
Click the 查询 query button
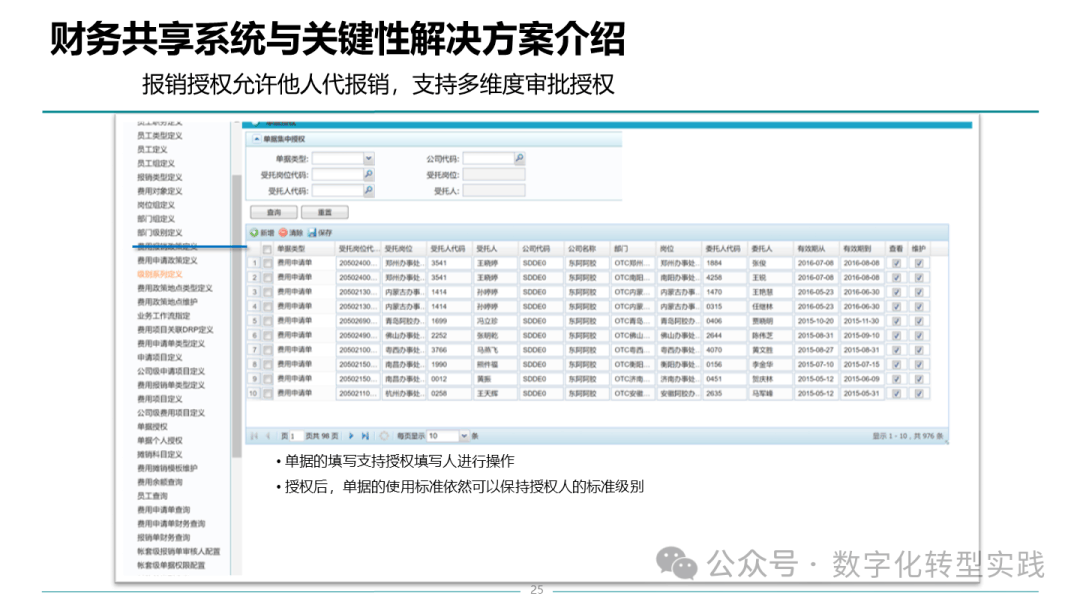click(x=273, y=212)
